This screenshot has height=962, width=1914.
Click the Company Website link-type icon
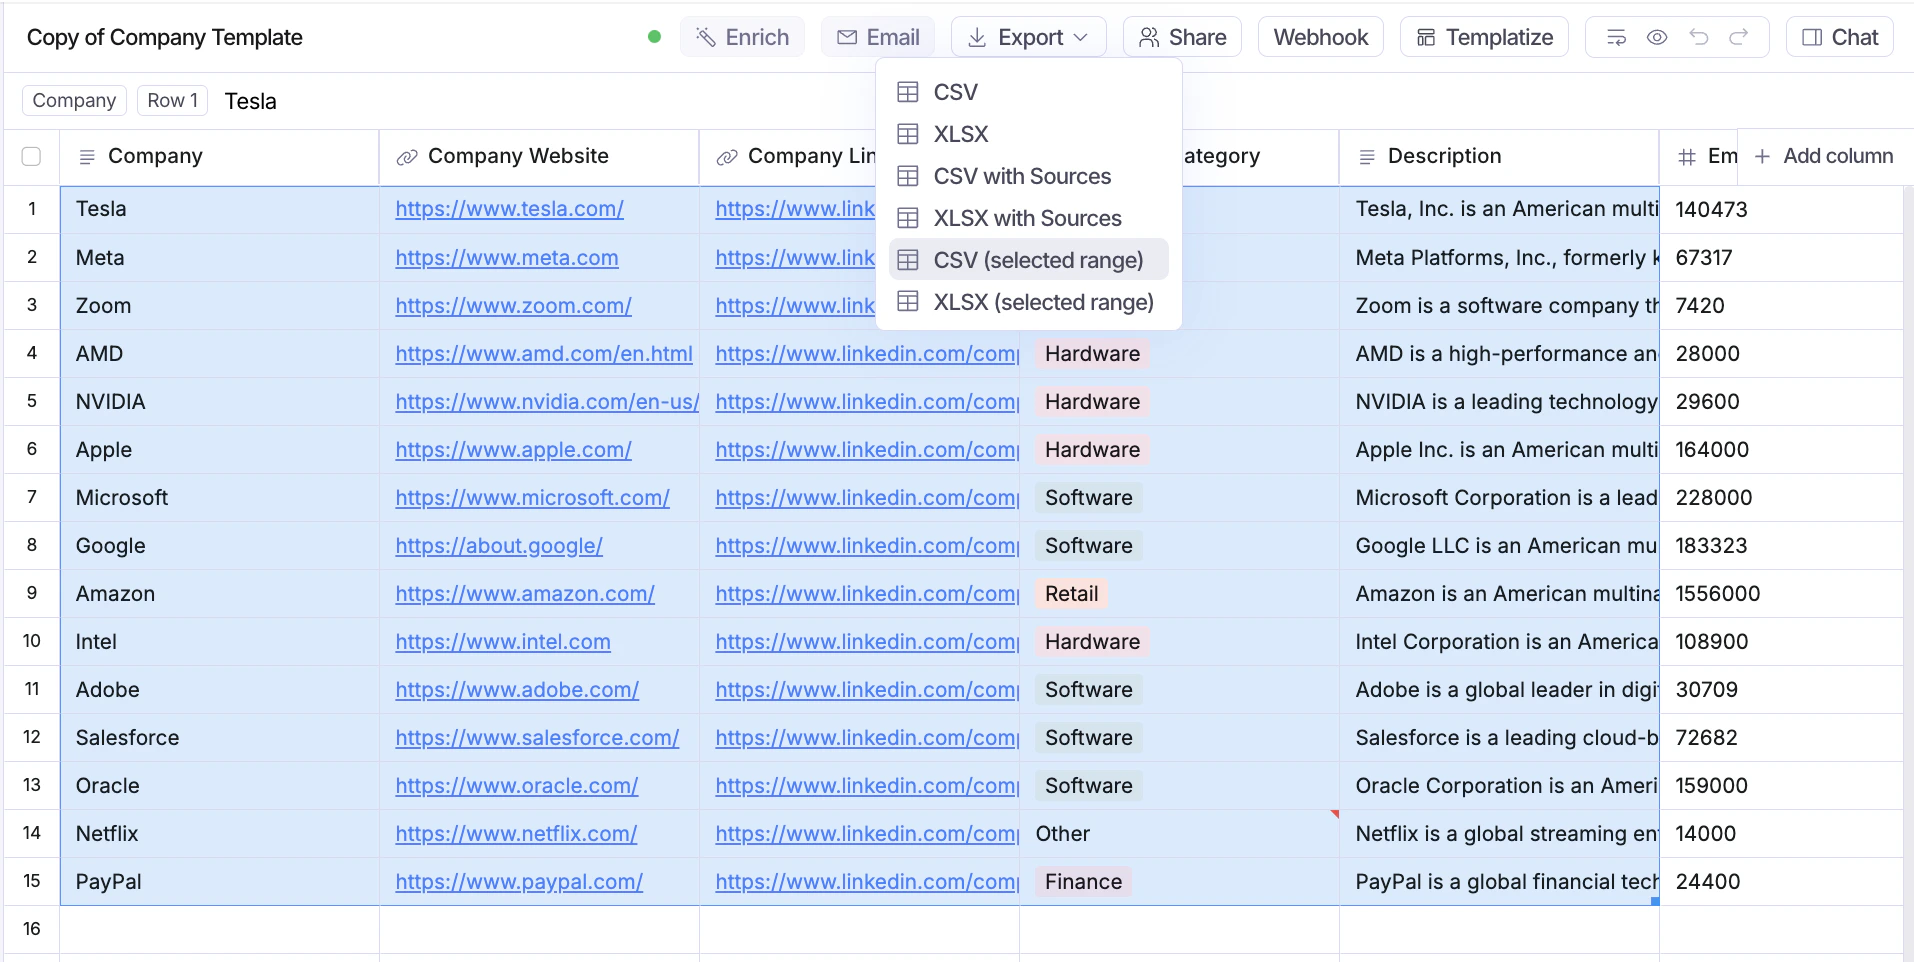point(407,157)
